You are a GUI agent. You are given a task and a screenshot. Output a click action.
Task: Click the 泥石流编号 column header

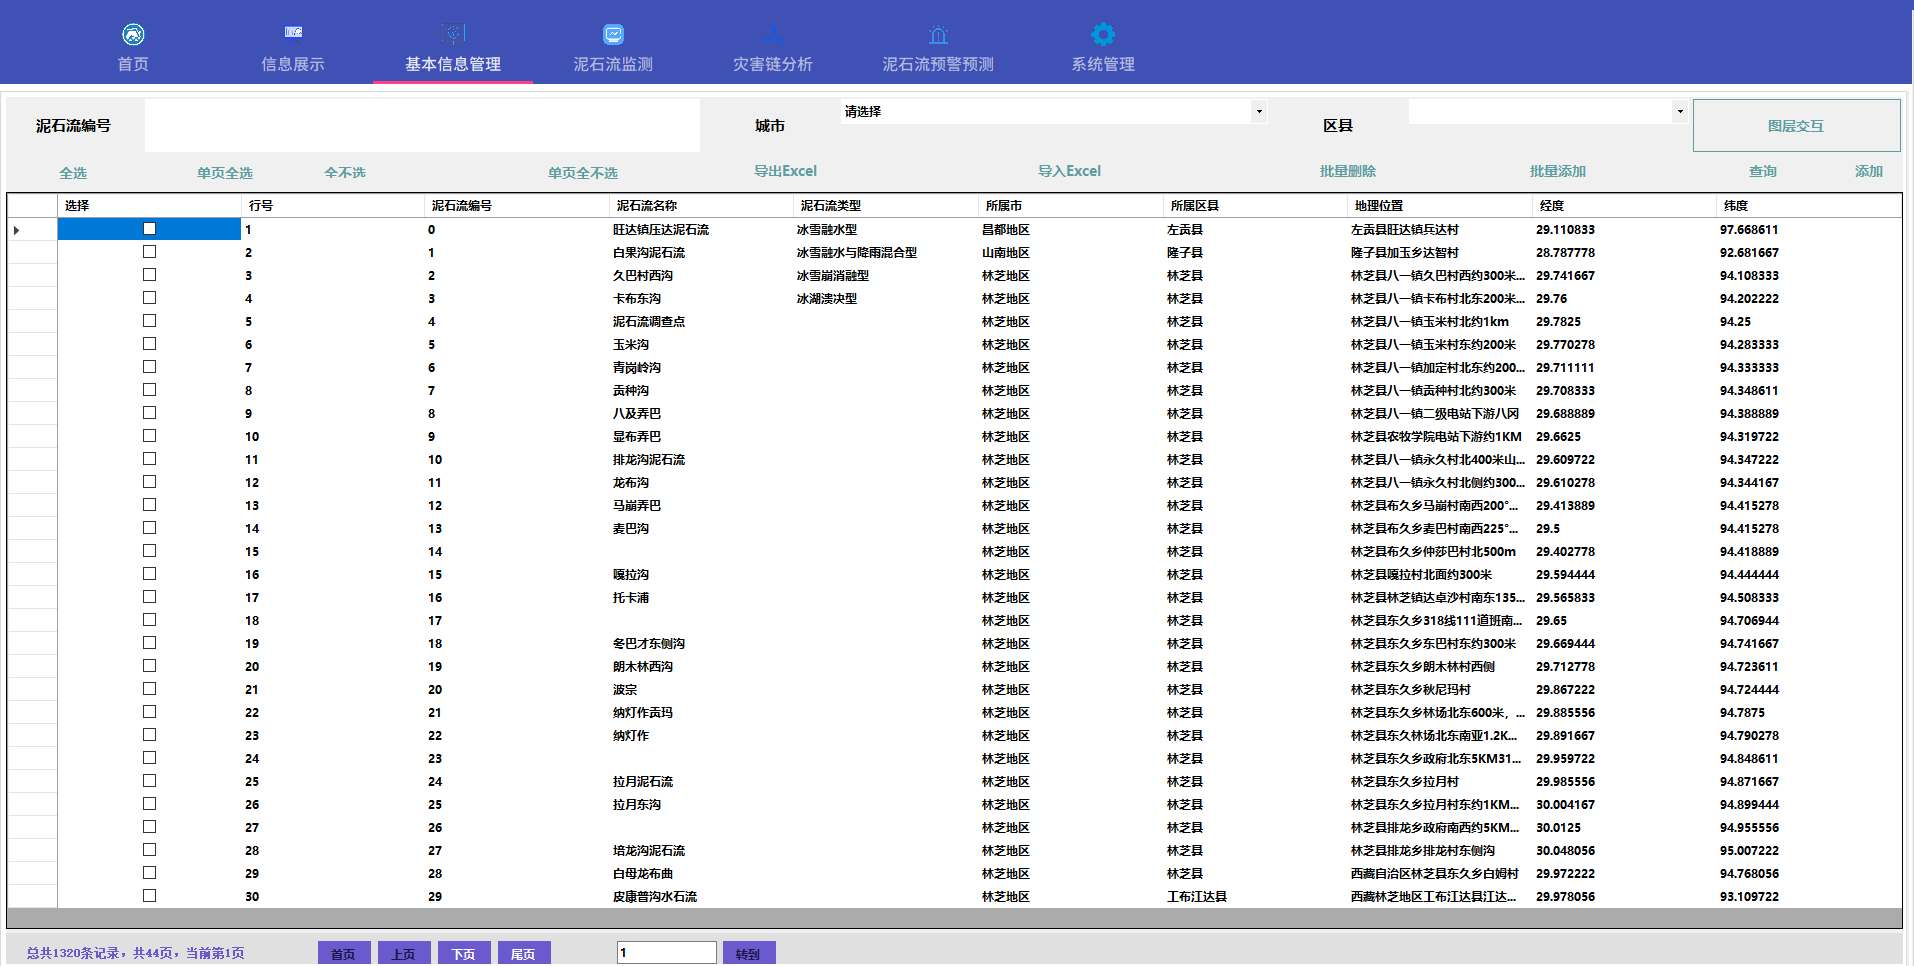517,205
